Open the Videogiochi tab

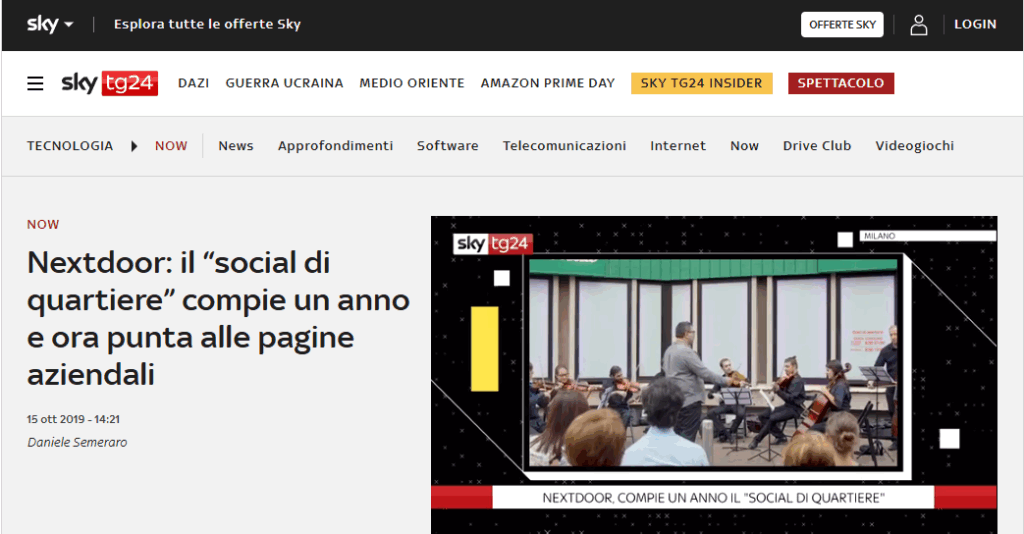(x=914, y=146)
